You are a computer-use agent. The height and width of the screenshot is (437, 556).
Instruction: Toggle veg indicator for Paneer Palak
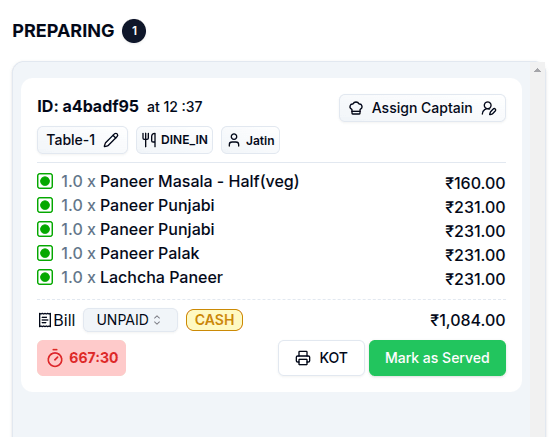tap(45, 253)
